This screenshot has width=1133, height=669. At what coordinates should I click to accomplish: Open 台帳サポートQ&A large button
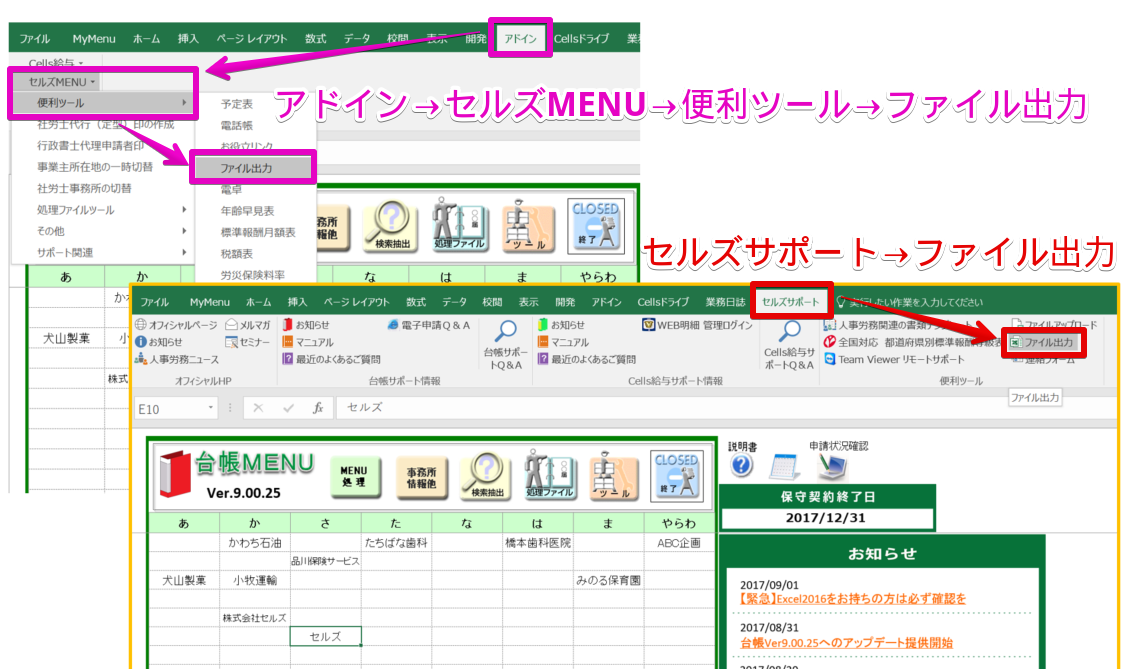tap(505, 345)
